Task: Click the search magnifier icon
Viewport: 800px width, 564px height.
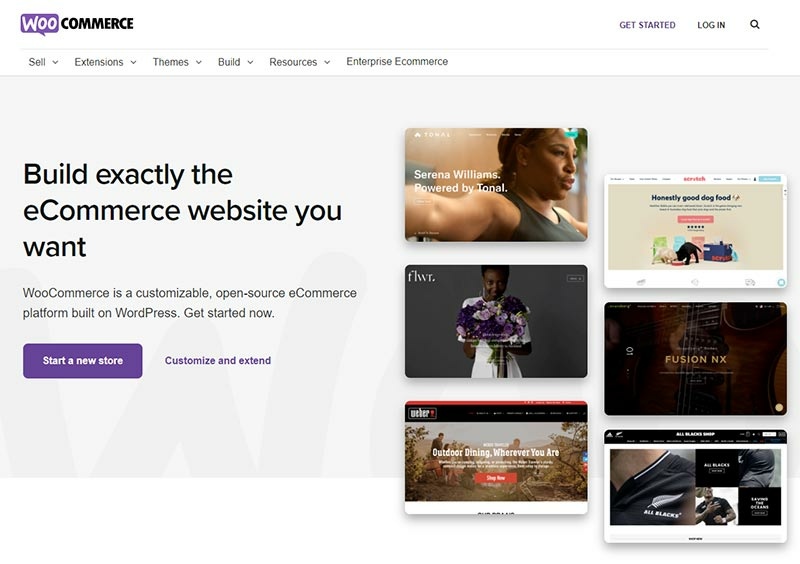Action: tap(755, 24)
